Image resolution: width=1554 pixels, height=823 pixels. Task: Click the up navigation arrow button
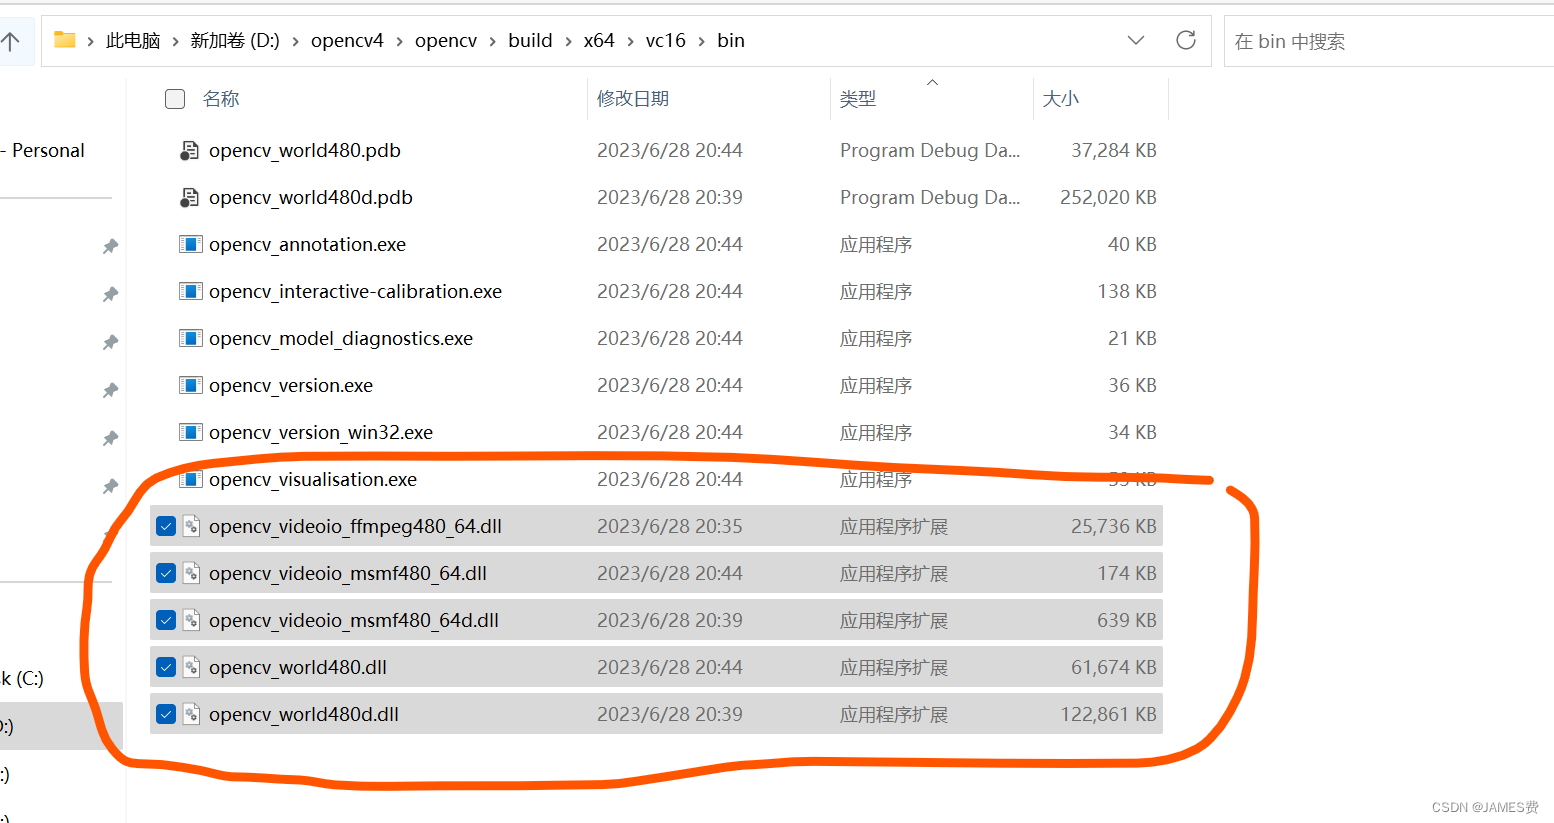point(12,40)
